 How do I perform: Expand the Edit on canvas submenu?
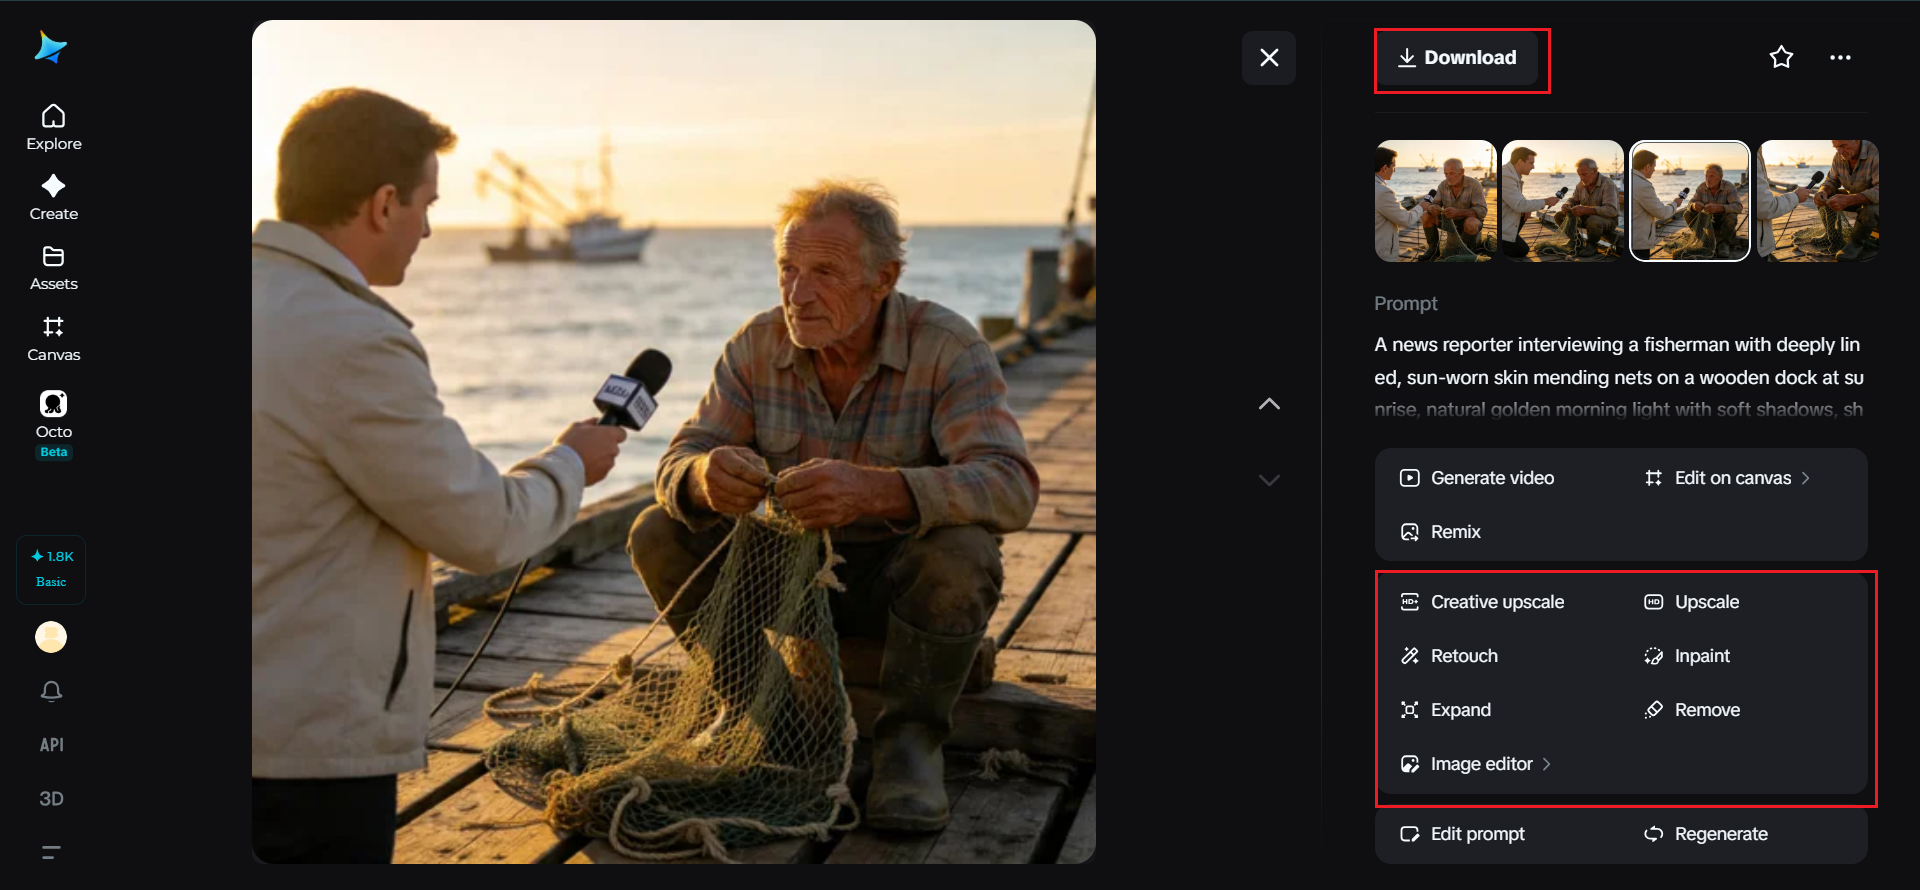[1728, 478]
